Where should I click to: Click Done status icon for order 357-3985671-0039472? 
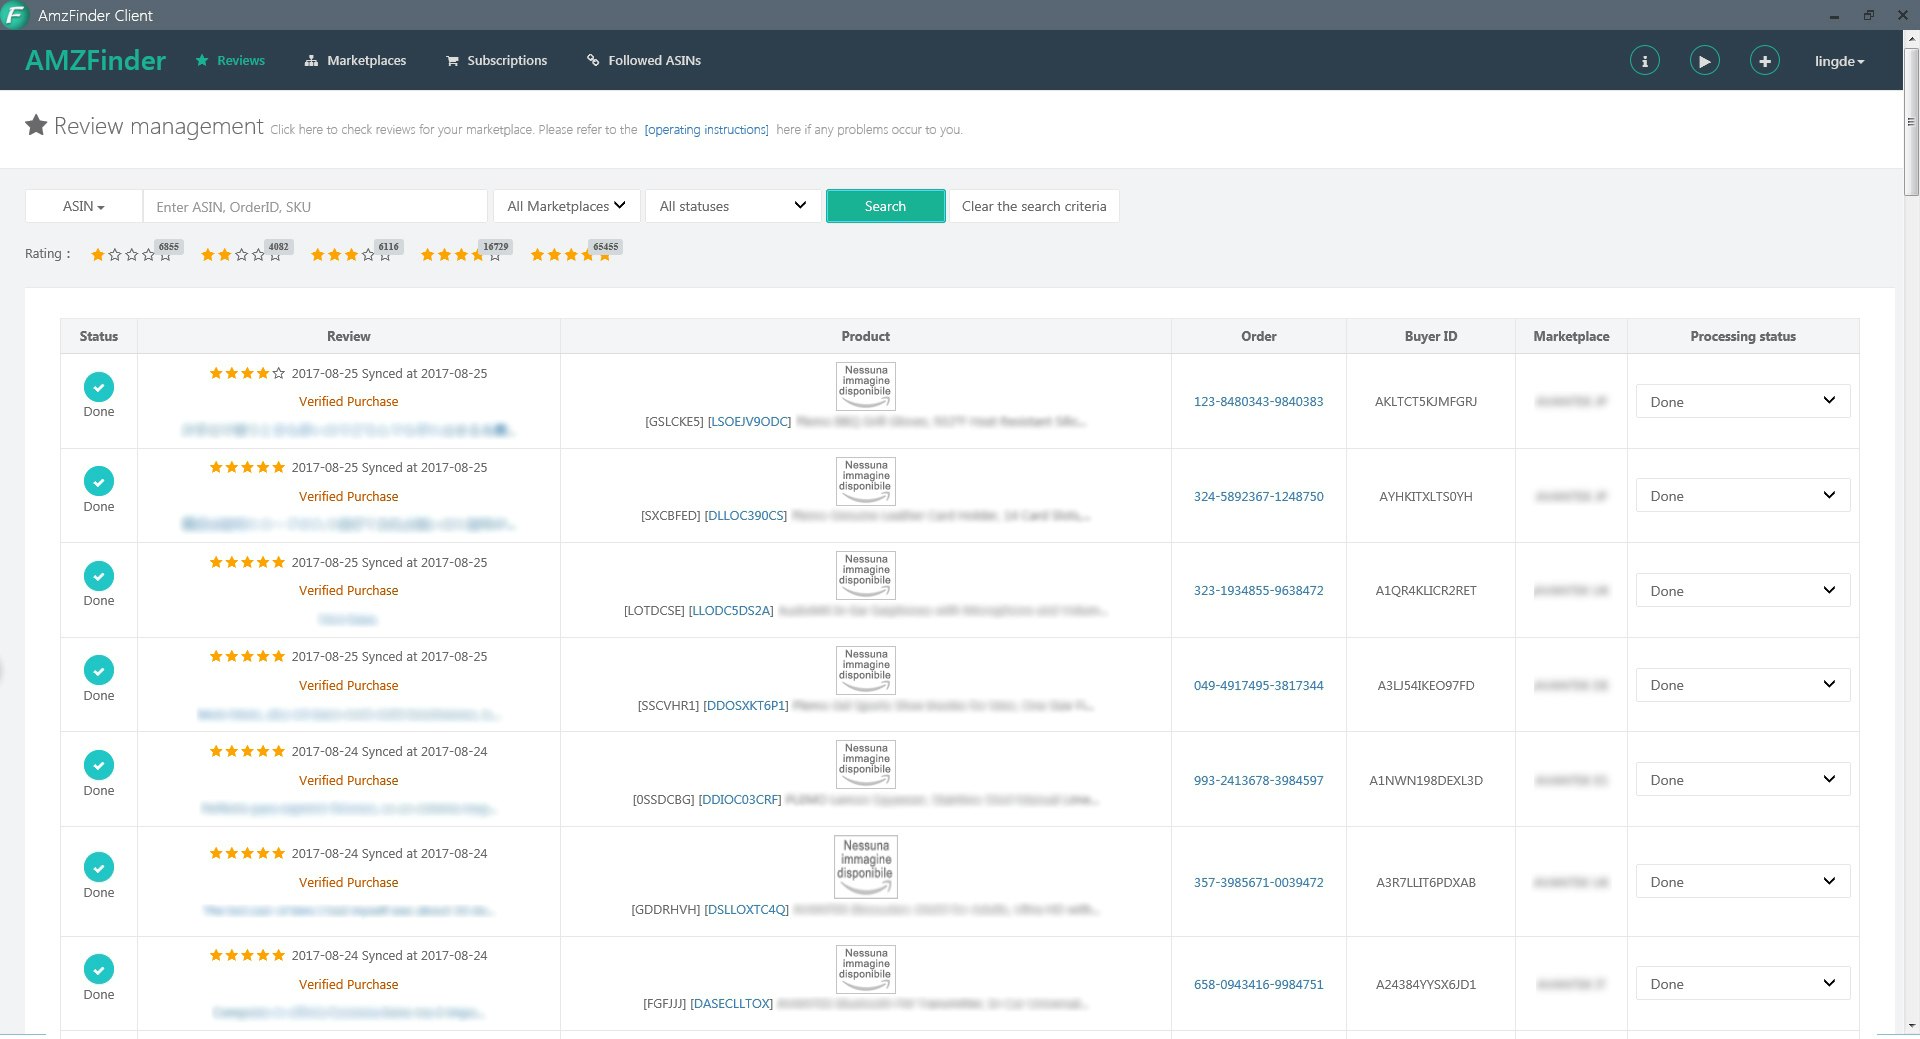click(x=98, y=867)
